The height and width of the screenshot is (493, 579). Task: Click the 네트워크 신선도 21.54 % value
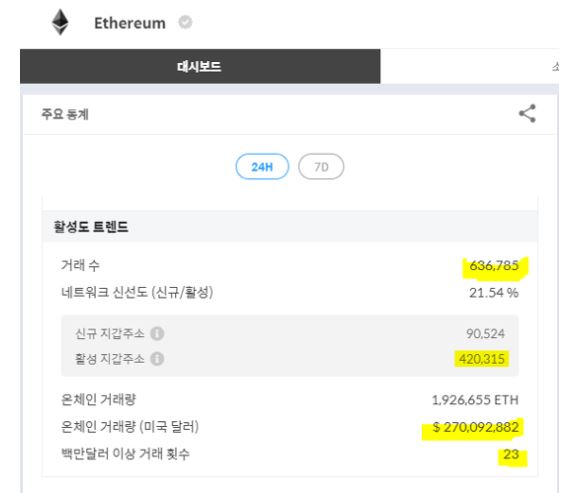494,293
